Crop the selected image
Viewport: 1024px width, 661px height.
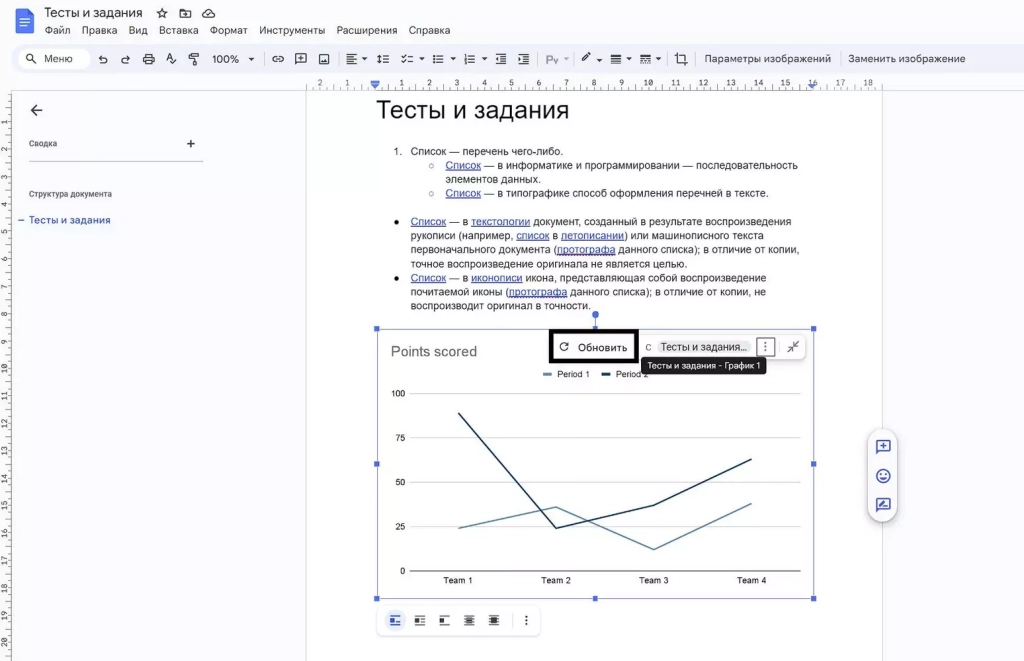tap(681, 59)
